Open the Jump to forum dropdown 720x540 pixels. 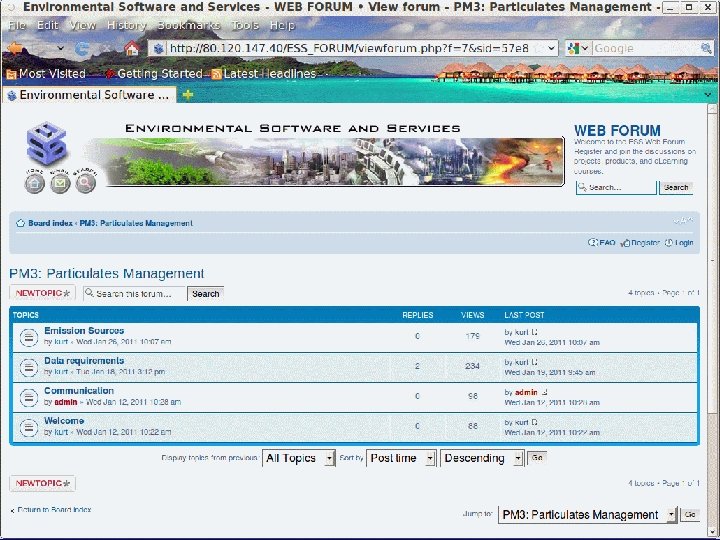588,515
